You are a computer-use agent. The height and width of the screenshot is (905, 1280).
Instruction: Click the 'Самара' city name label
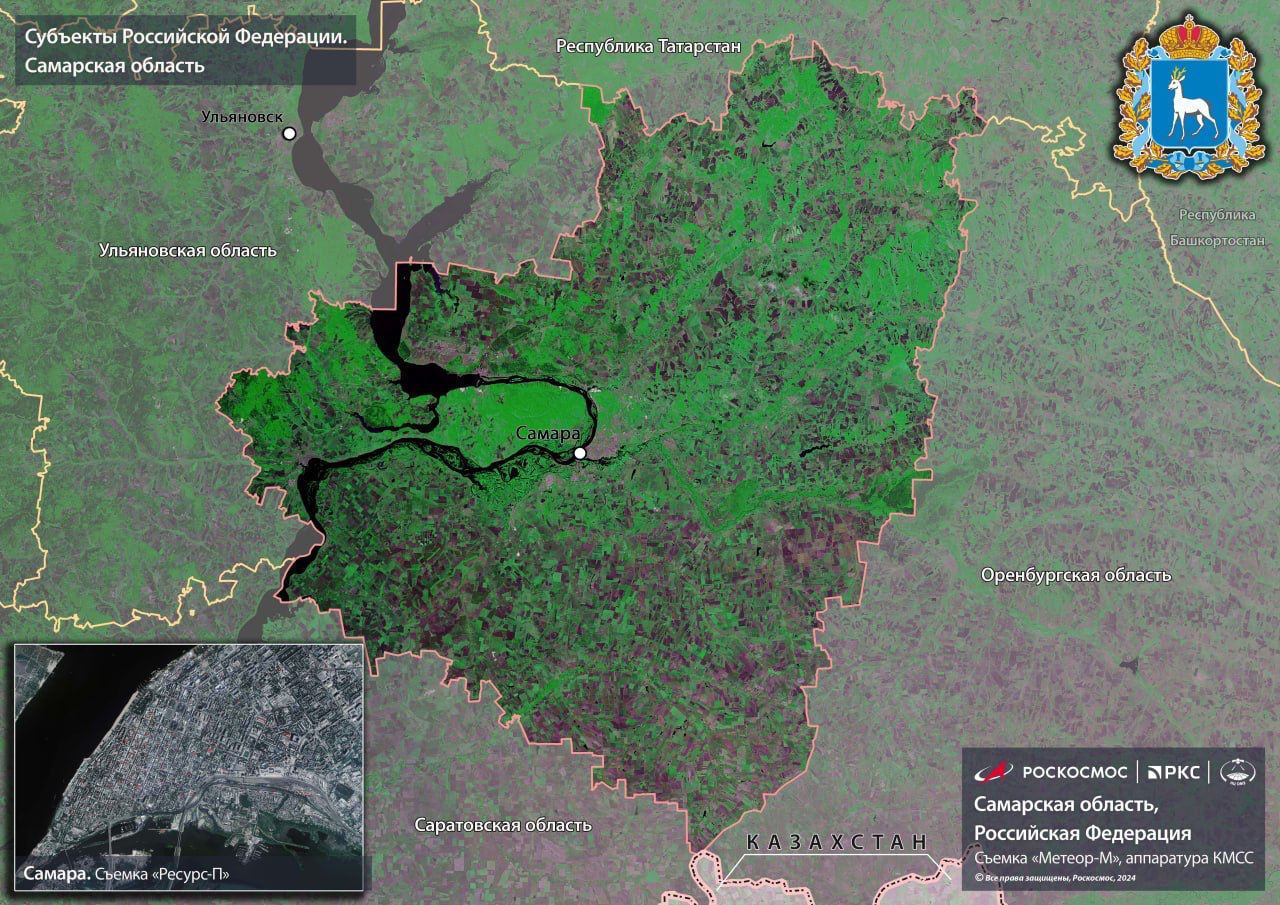click(548, 434)
